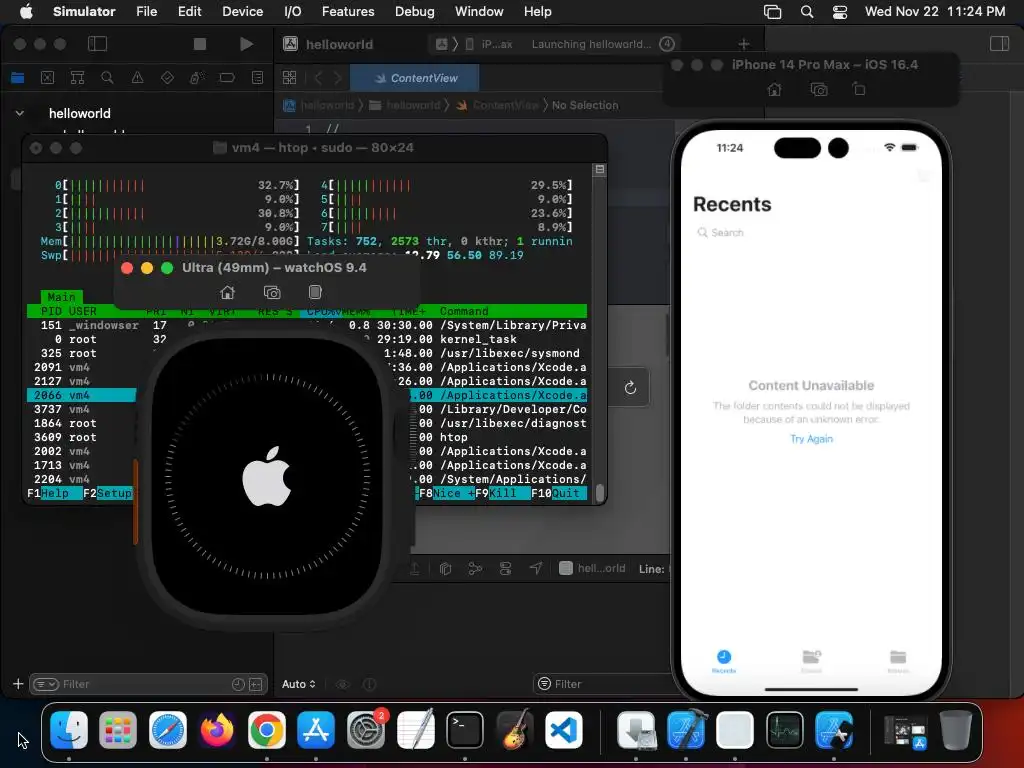The image size is (1024, 768).
Task: Click htop F2 Setup
Action: [108, 493]
